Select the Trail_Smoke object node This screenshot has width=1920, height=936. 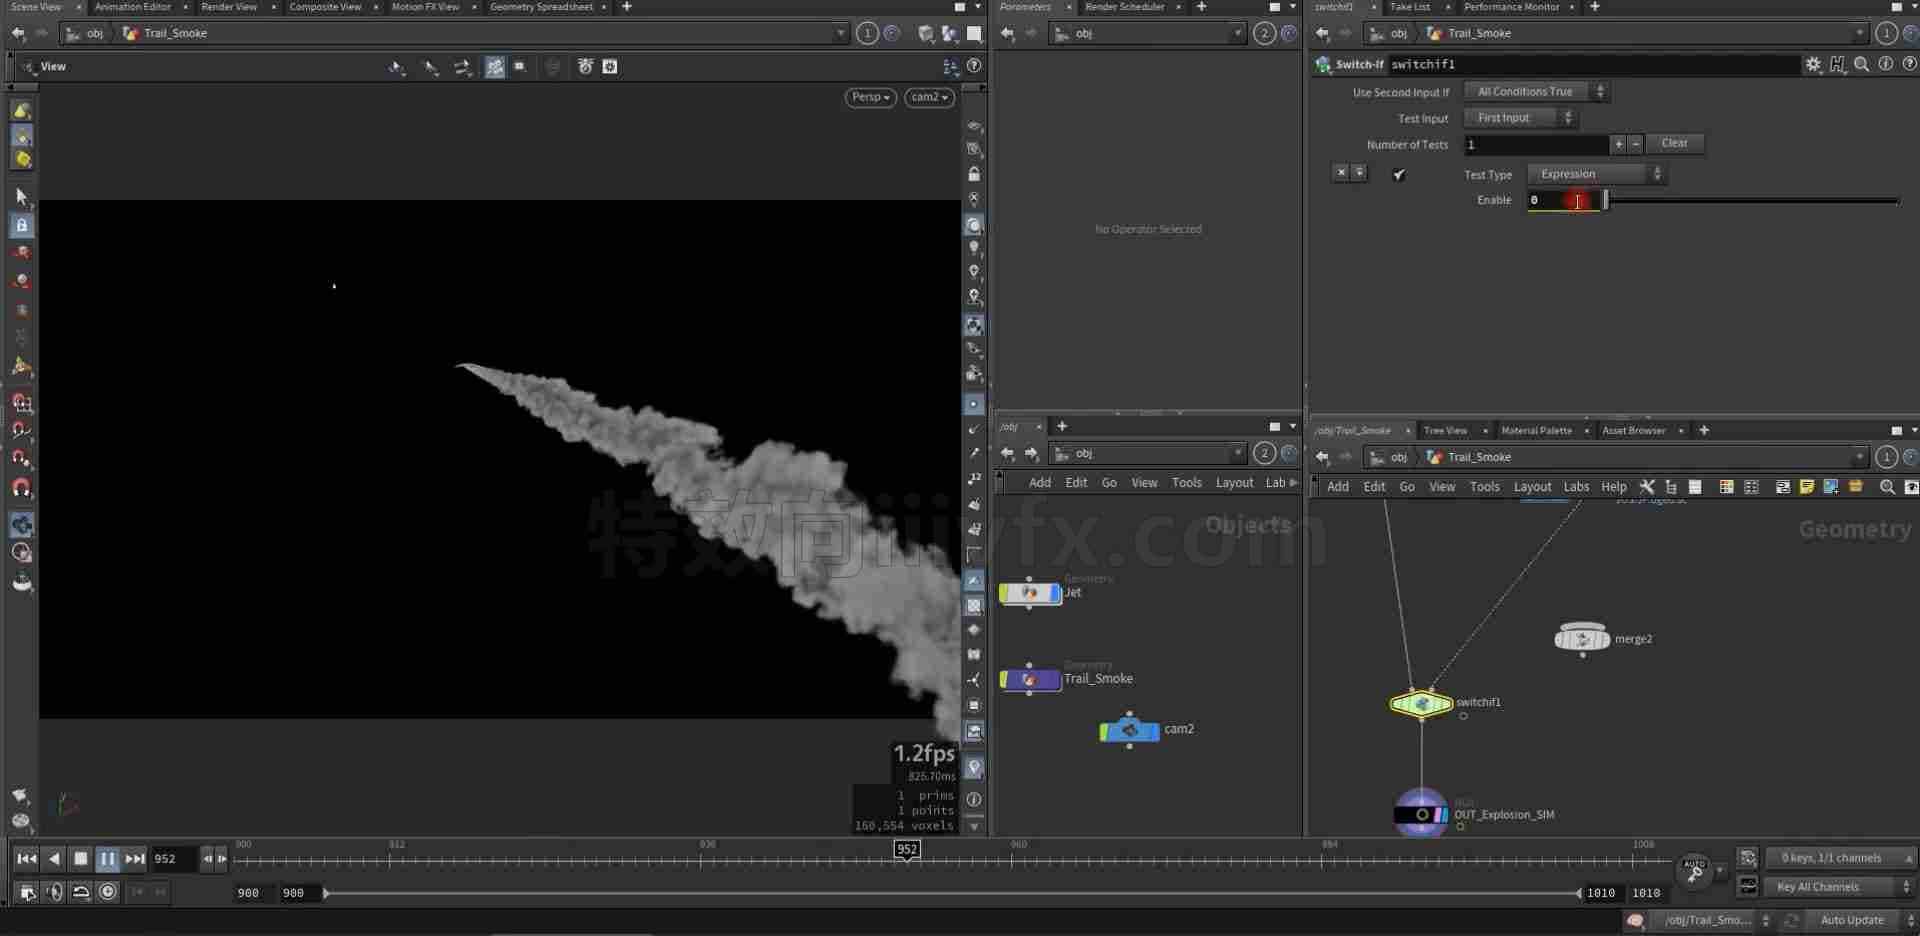tap(1030, 680)
